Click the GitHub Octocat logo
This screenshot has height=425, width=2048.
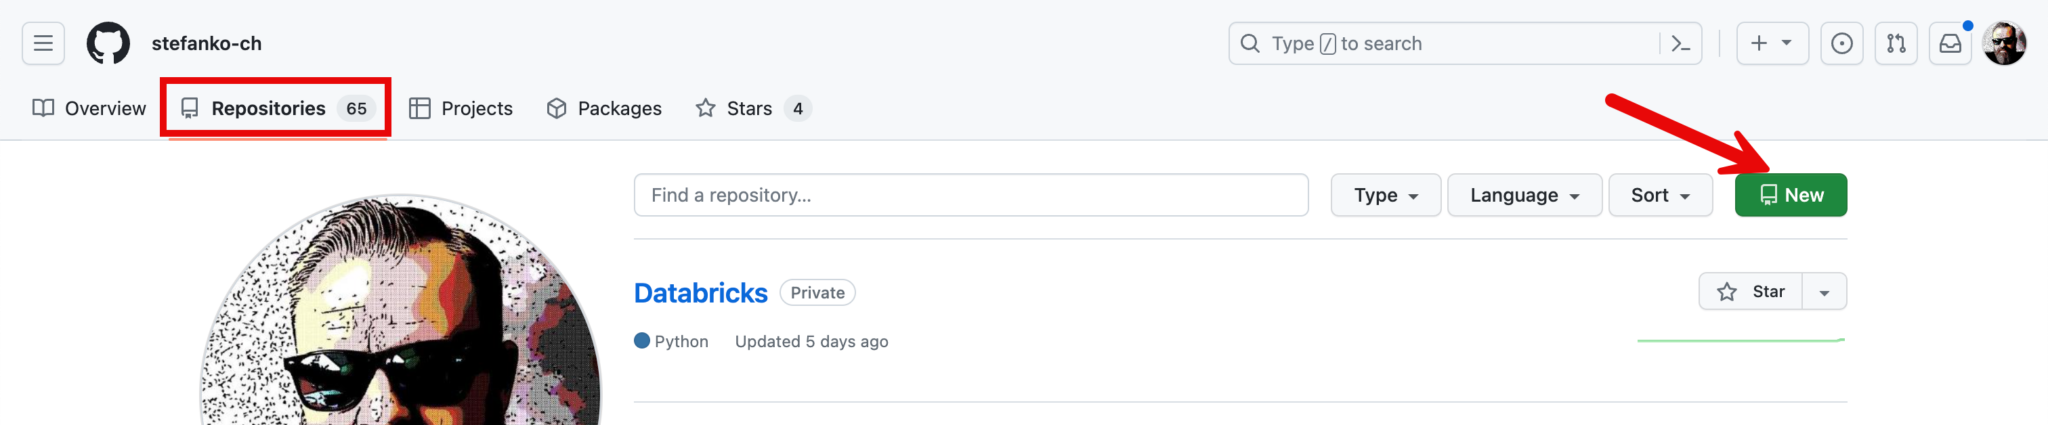click(x=108, y=43)
